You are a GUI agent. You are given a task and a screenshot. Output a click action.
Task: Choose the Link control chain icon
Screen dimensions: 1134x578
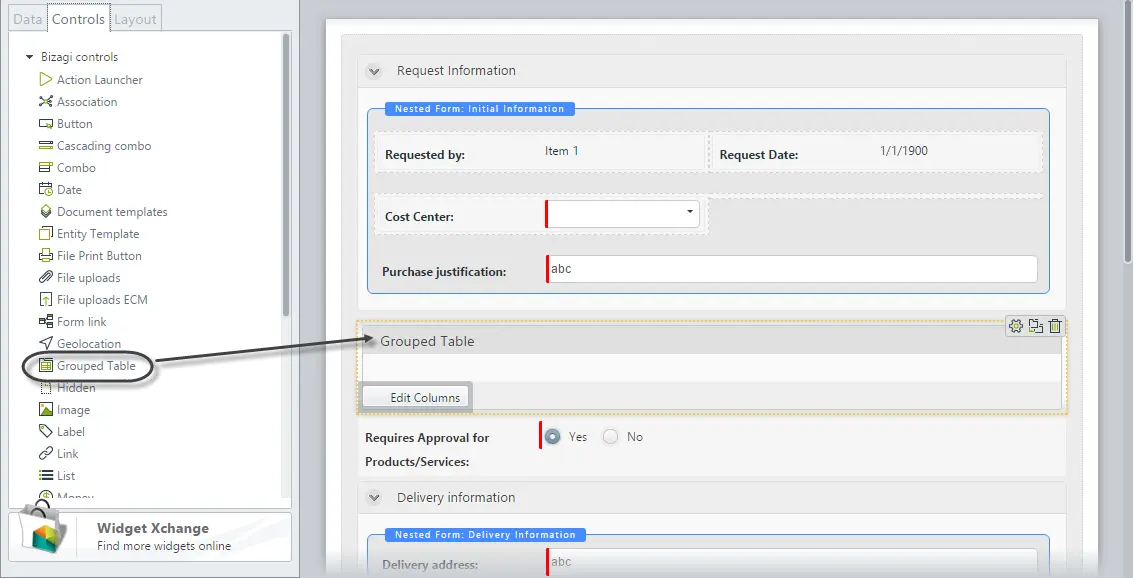pyautogui.click(x=46, y=454)
